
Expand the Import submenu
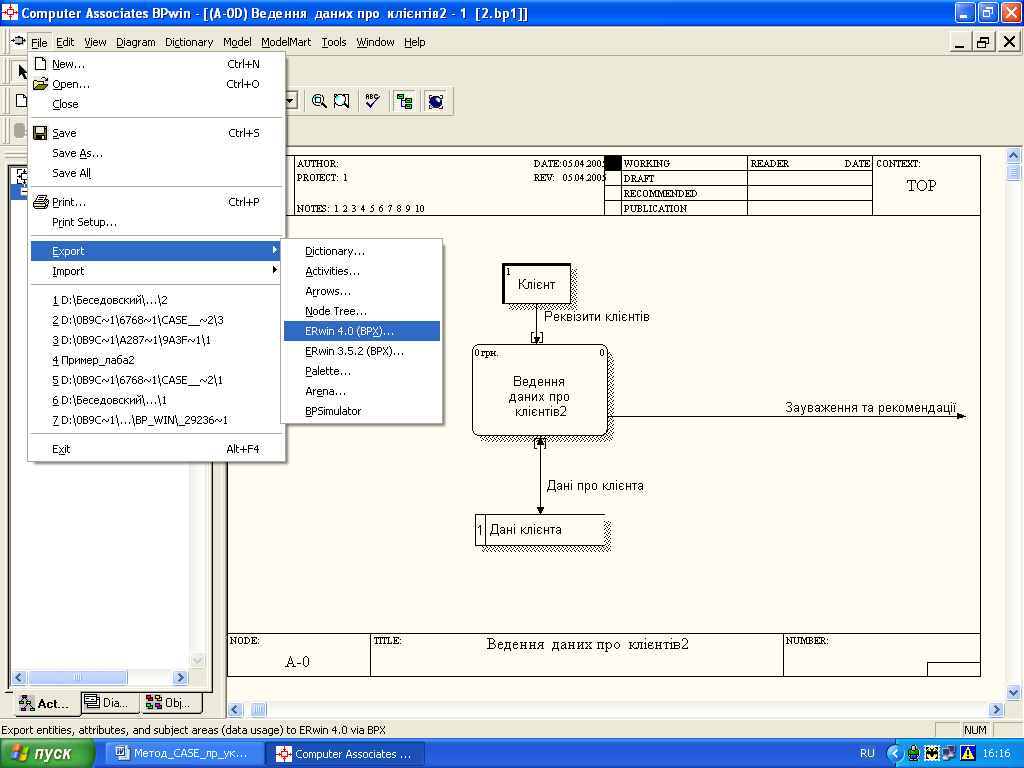(x=68, y=271)
